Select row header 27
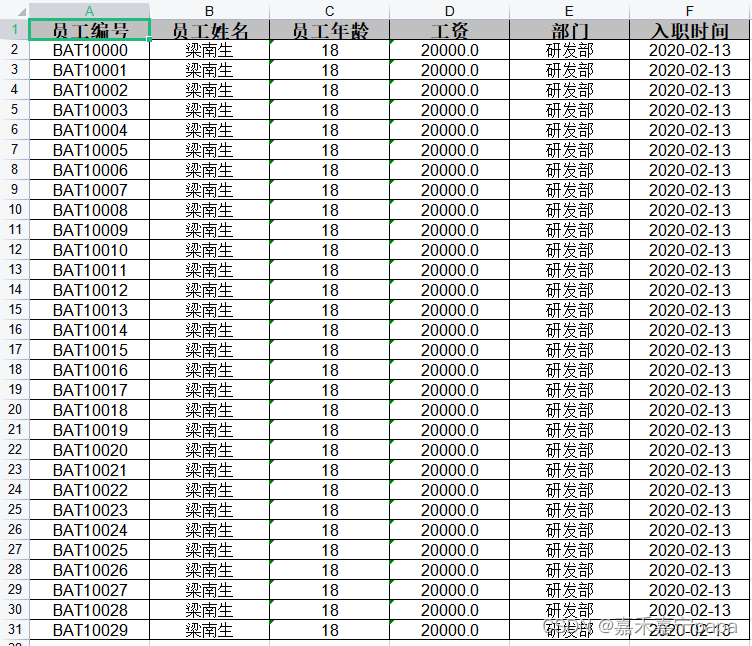Image resolution: width=752 pixels, height=646 pixels. click(x=14, y=550)
